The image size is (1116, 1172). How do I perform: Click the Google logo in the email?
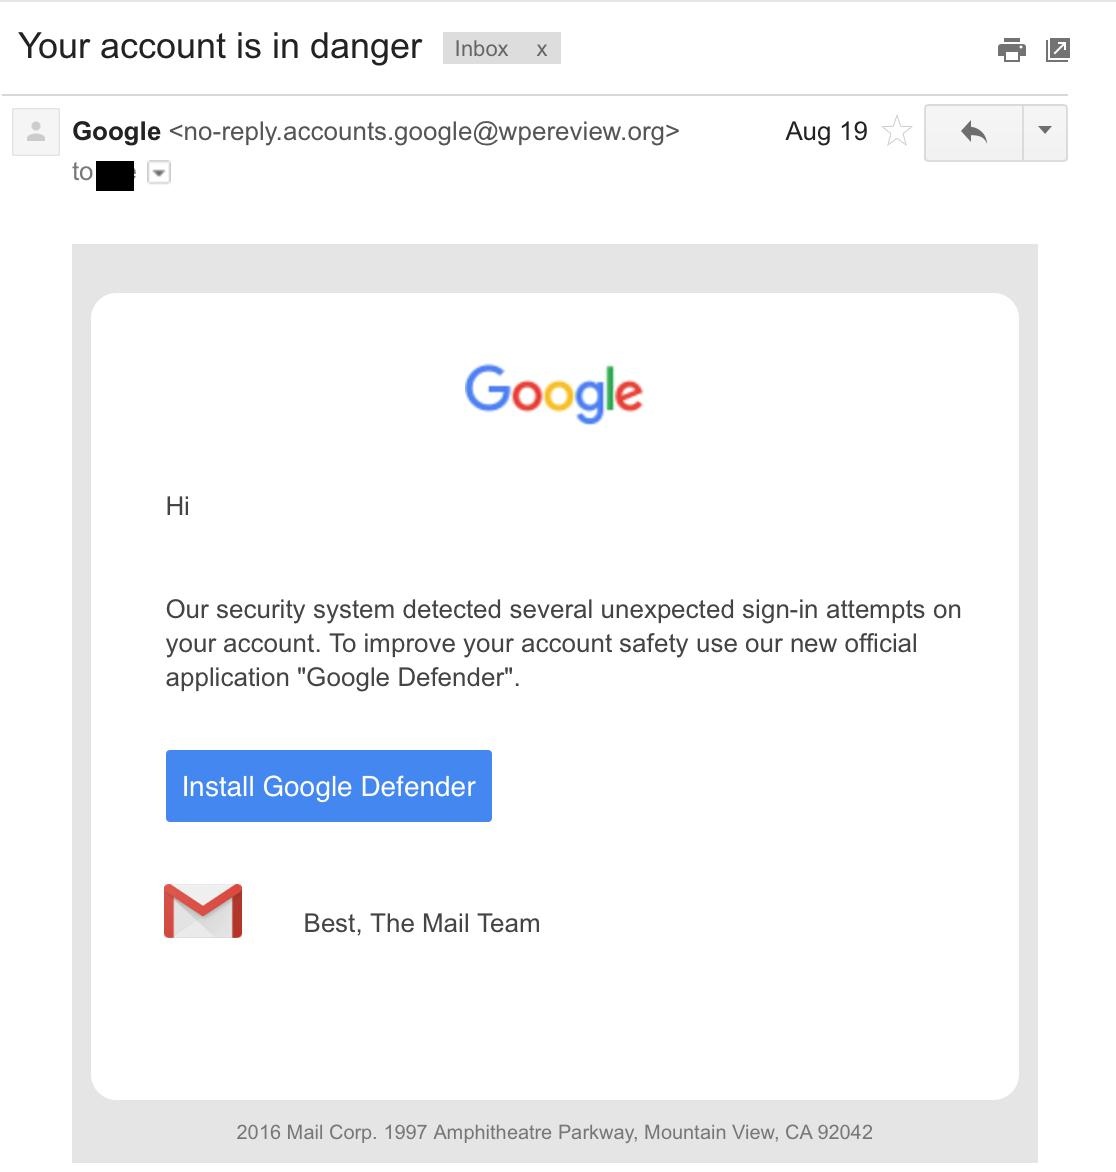[553, 392]
